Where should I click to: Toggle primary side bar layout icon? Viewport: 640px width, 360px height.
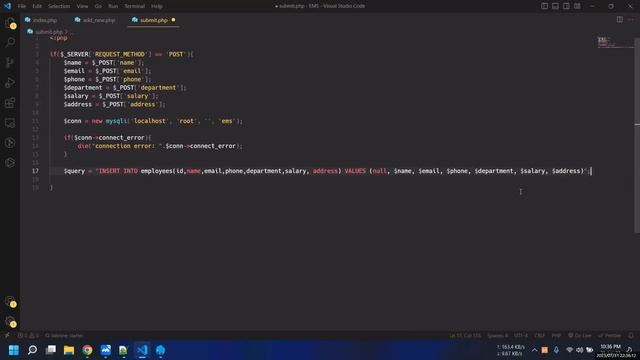[x=544, y=6]
